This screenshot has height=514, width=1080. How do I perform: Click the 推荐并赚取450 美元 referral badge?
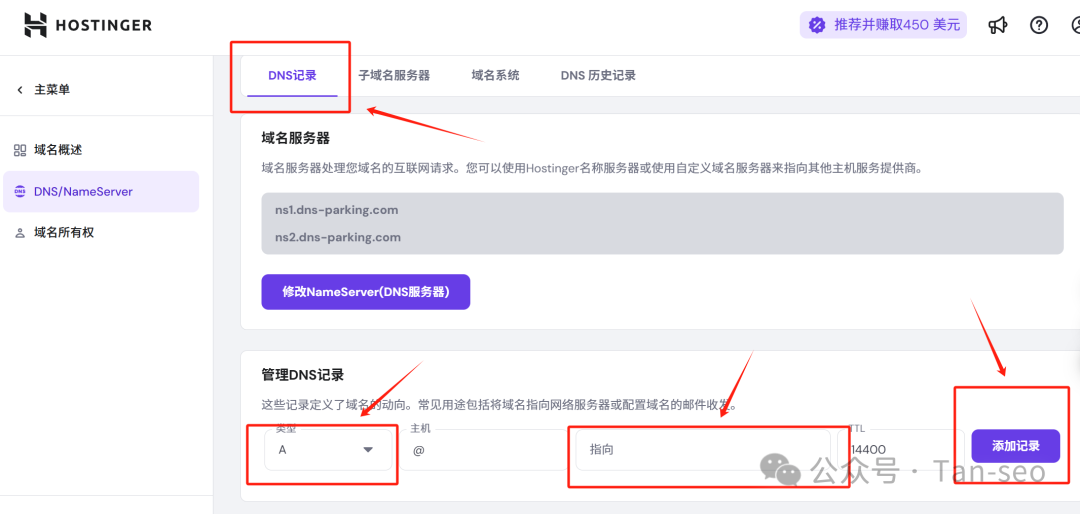point(883,25)
